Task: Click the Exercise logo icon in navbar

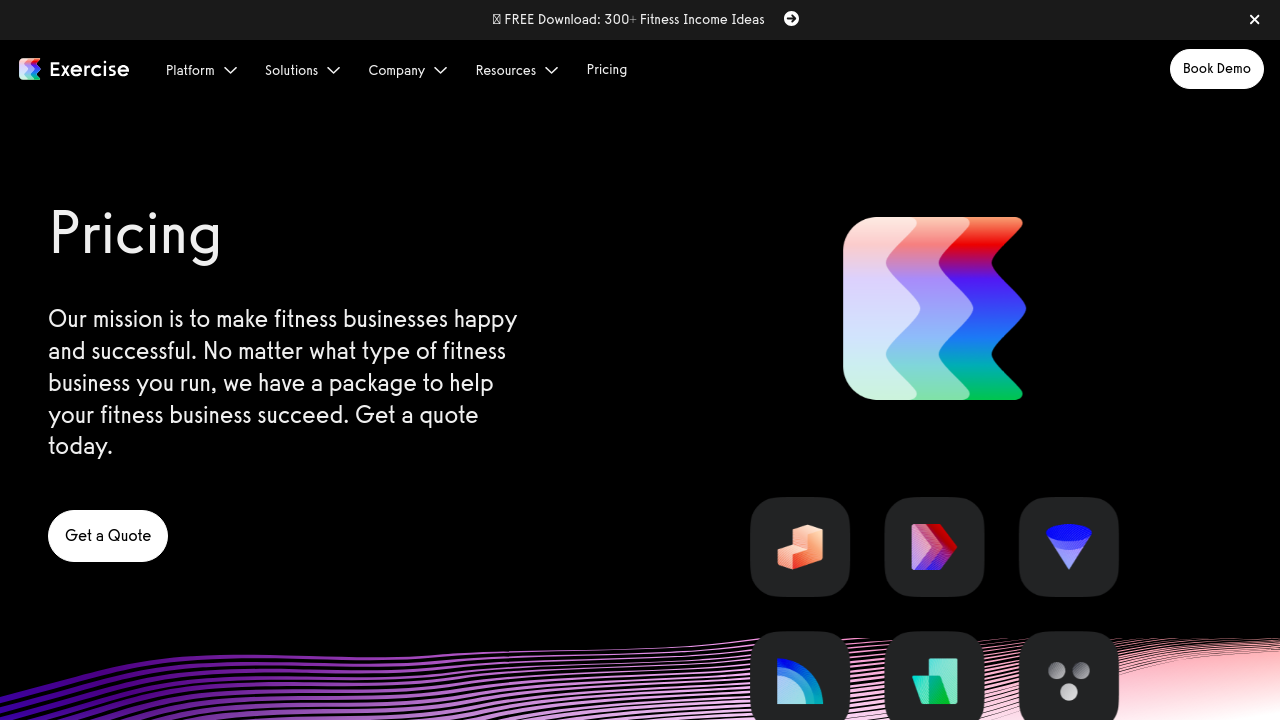Action: click(30, 69)
